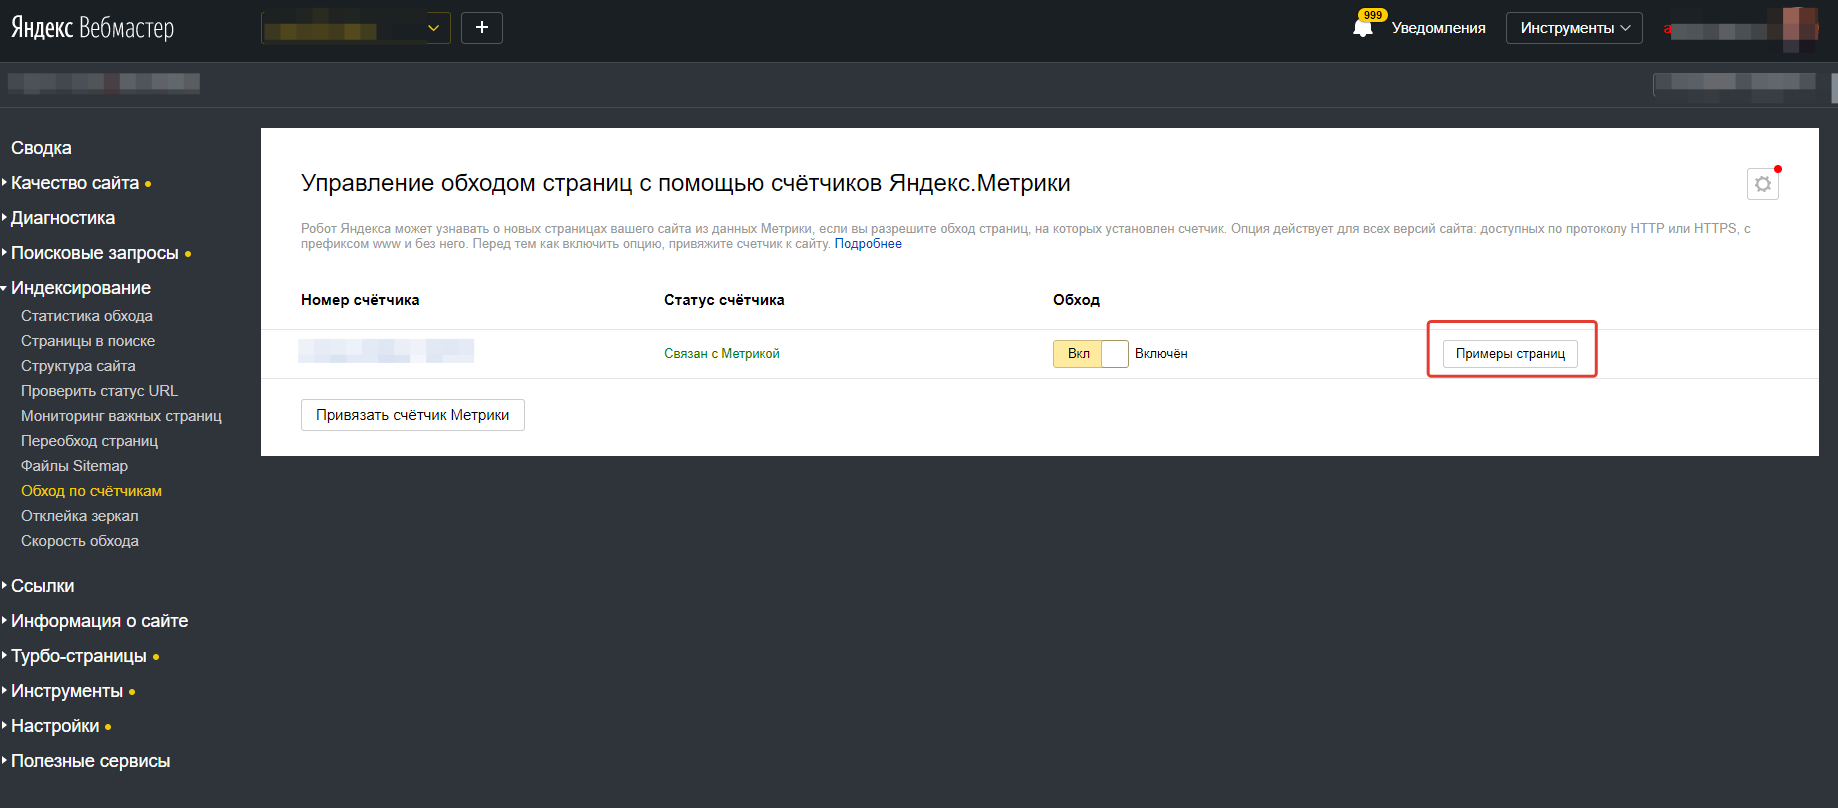1838x808 pixels.
Task: Click the user avatar in header
Action: pyautogui.click(x=1799, y=28)
